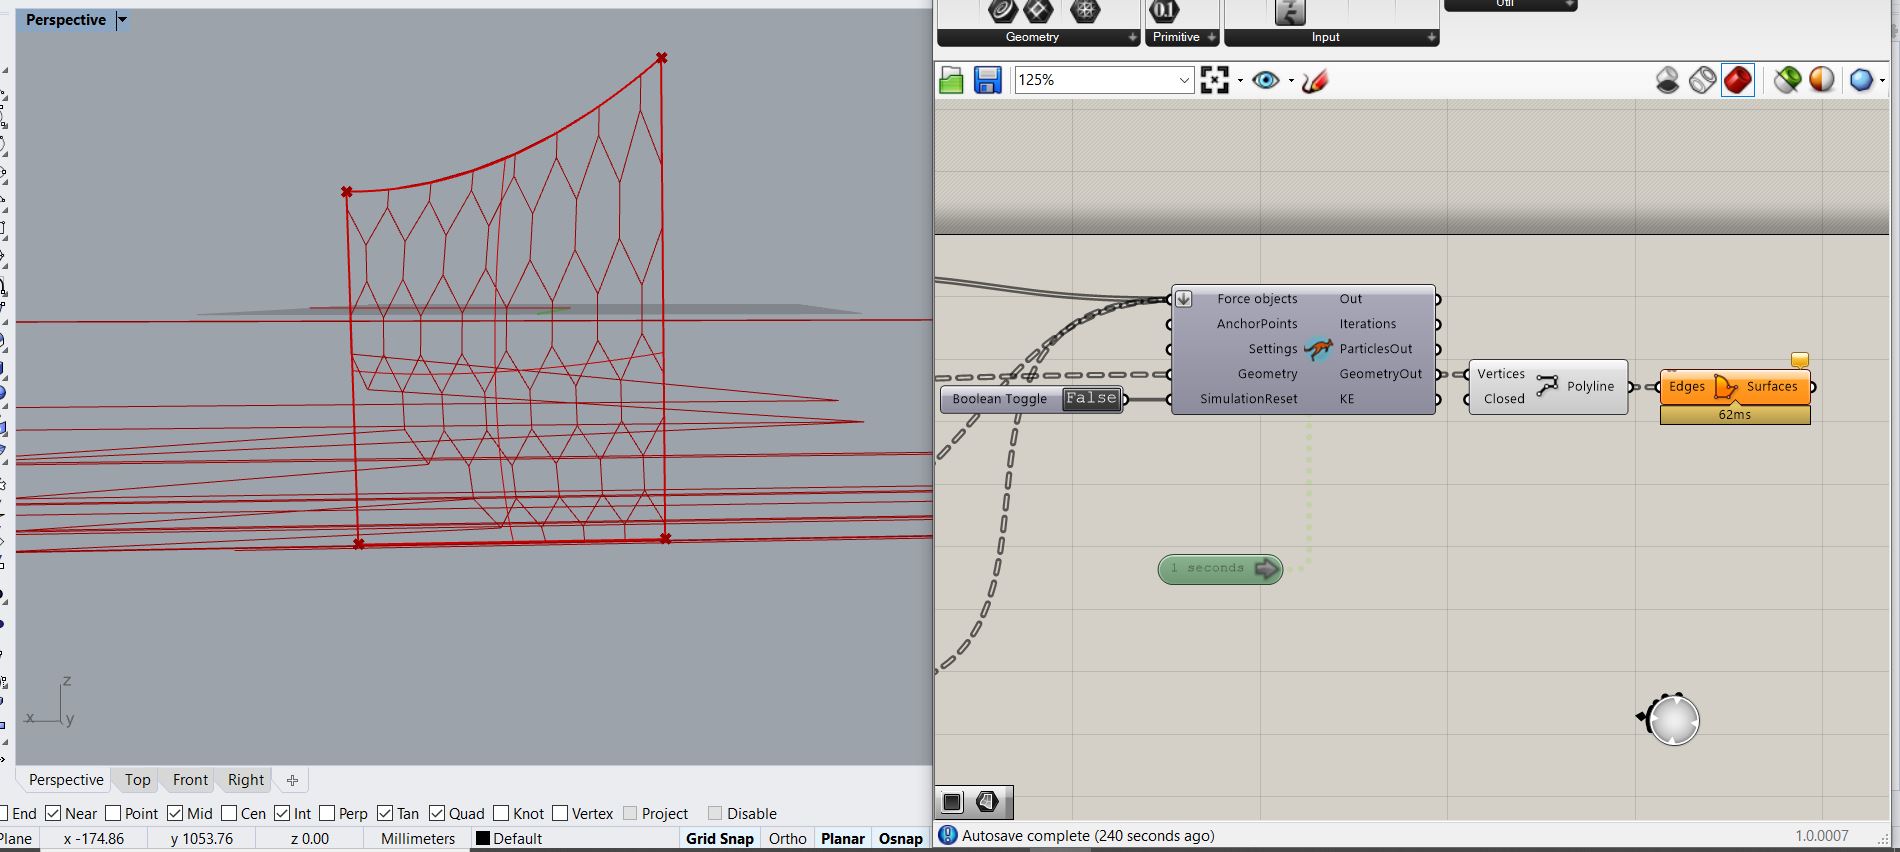1900x852 pixels.
Task: Enable the Vertex osnap checkbox
Action: point(560,813)
